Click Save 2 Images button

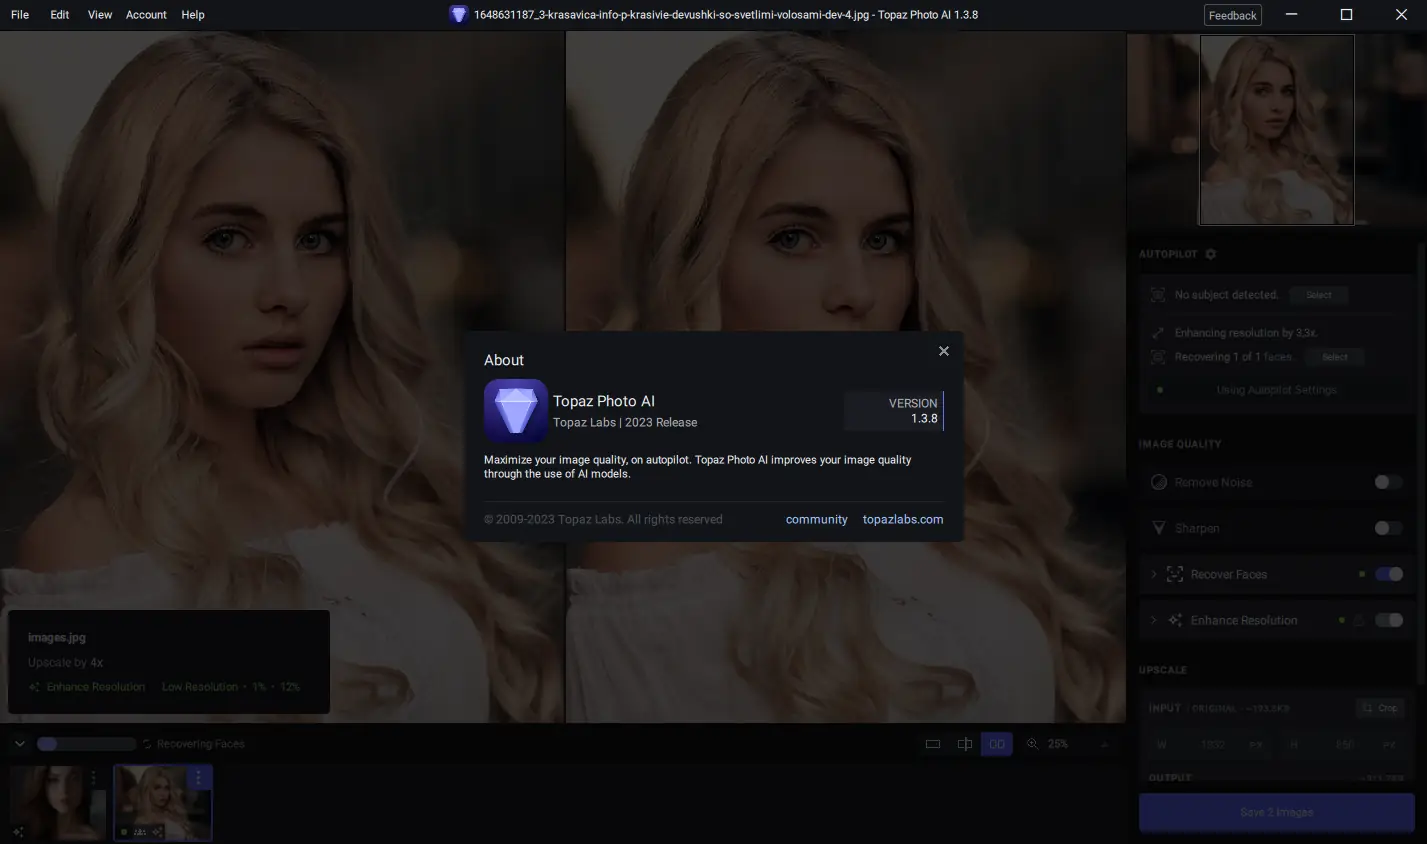click(x=1276, y=812)
